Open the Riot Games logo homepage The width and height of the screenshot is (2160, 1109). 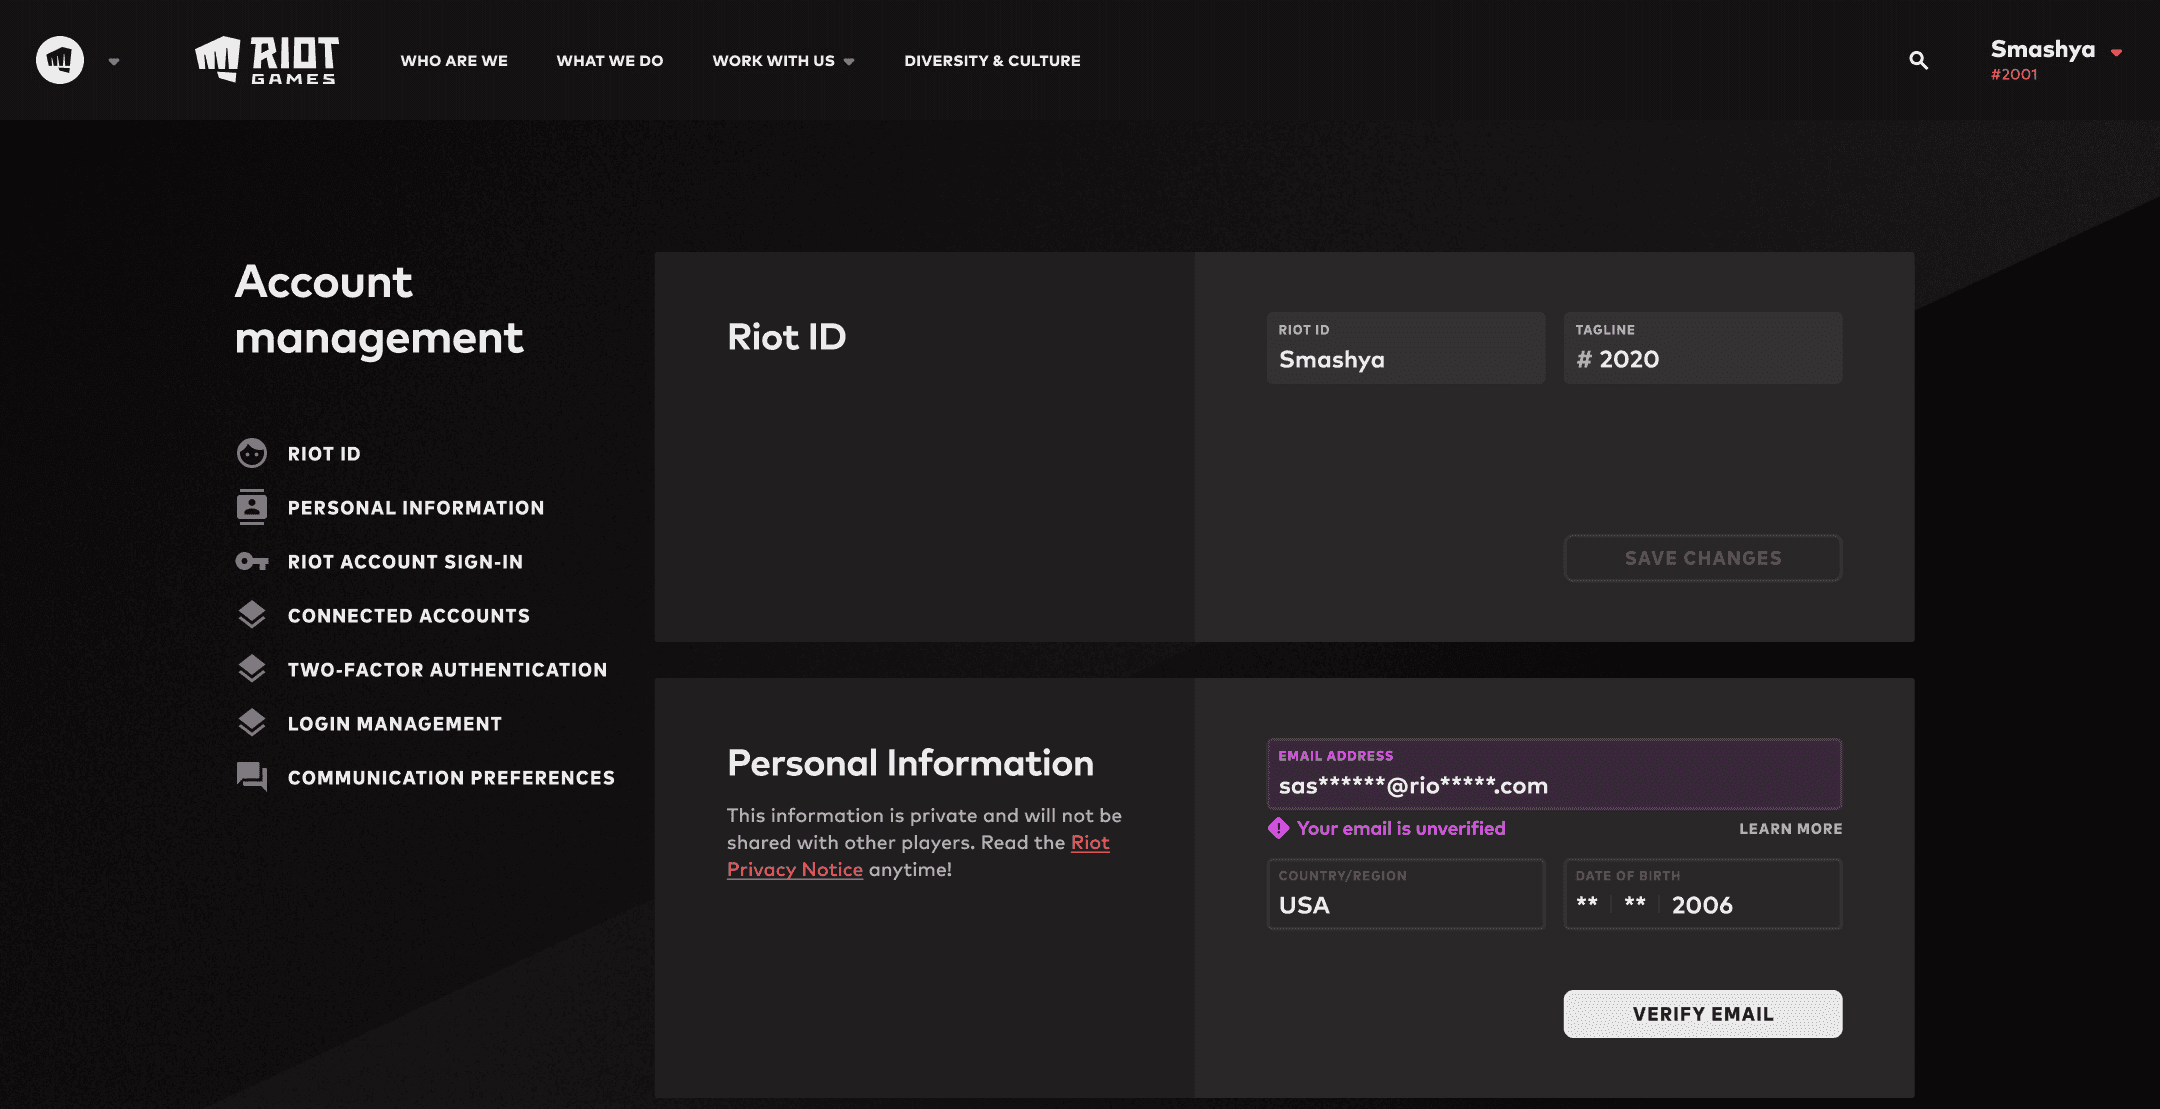(267, 60)
